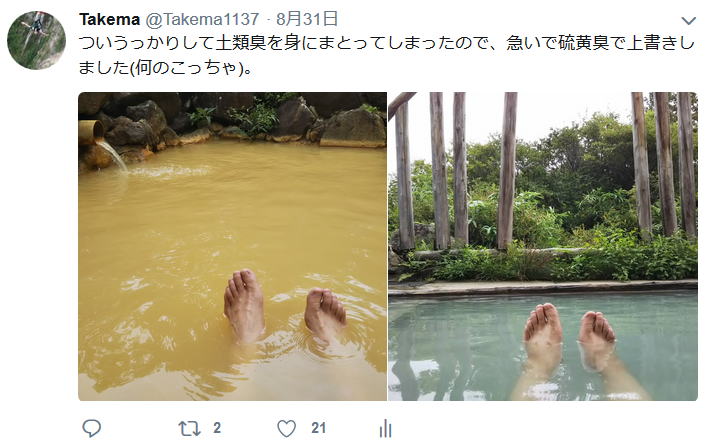The image size is (709, 443).
Task: Retweet this post using the arrows icon
Action: point(189,428)
